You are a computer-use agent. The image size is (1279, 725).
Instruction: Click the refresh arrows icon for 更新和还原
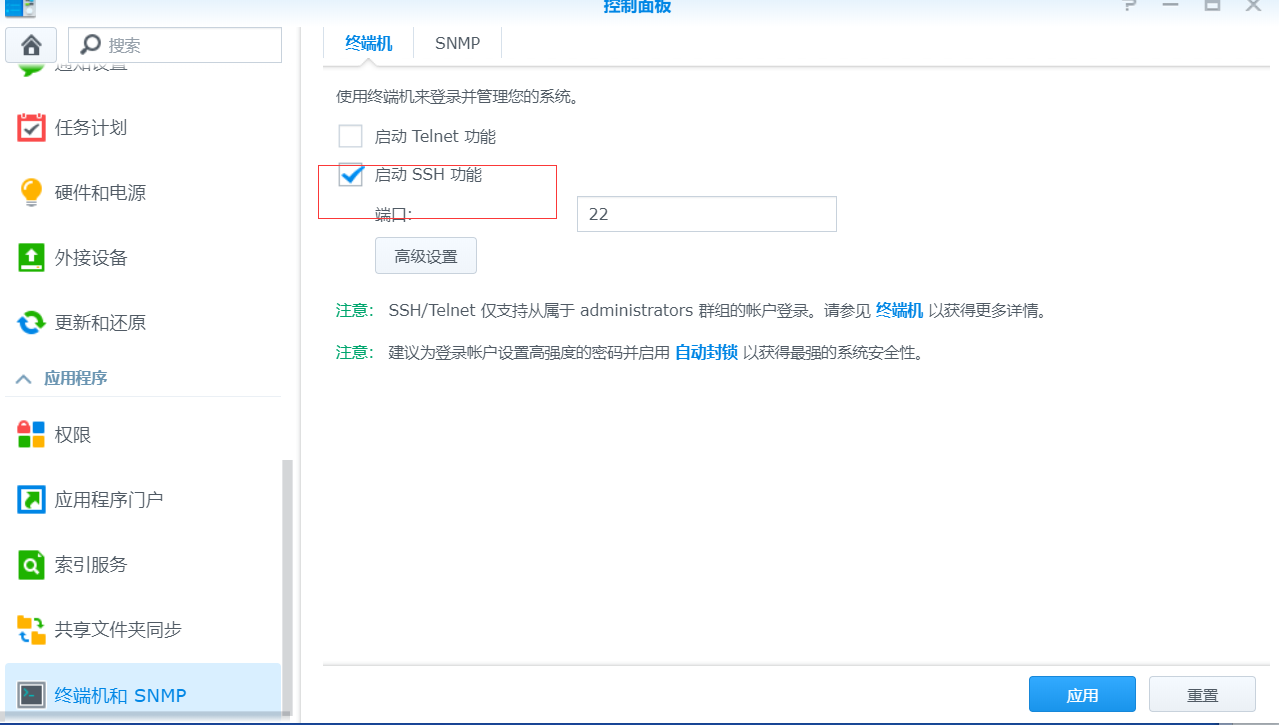(32, 323)
